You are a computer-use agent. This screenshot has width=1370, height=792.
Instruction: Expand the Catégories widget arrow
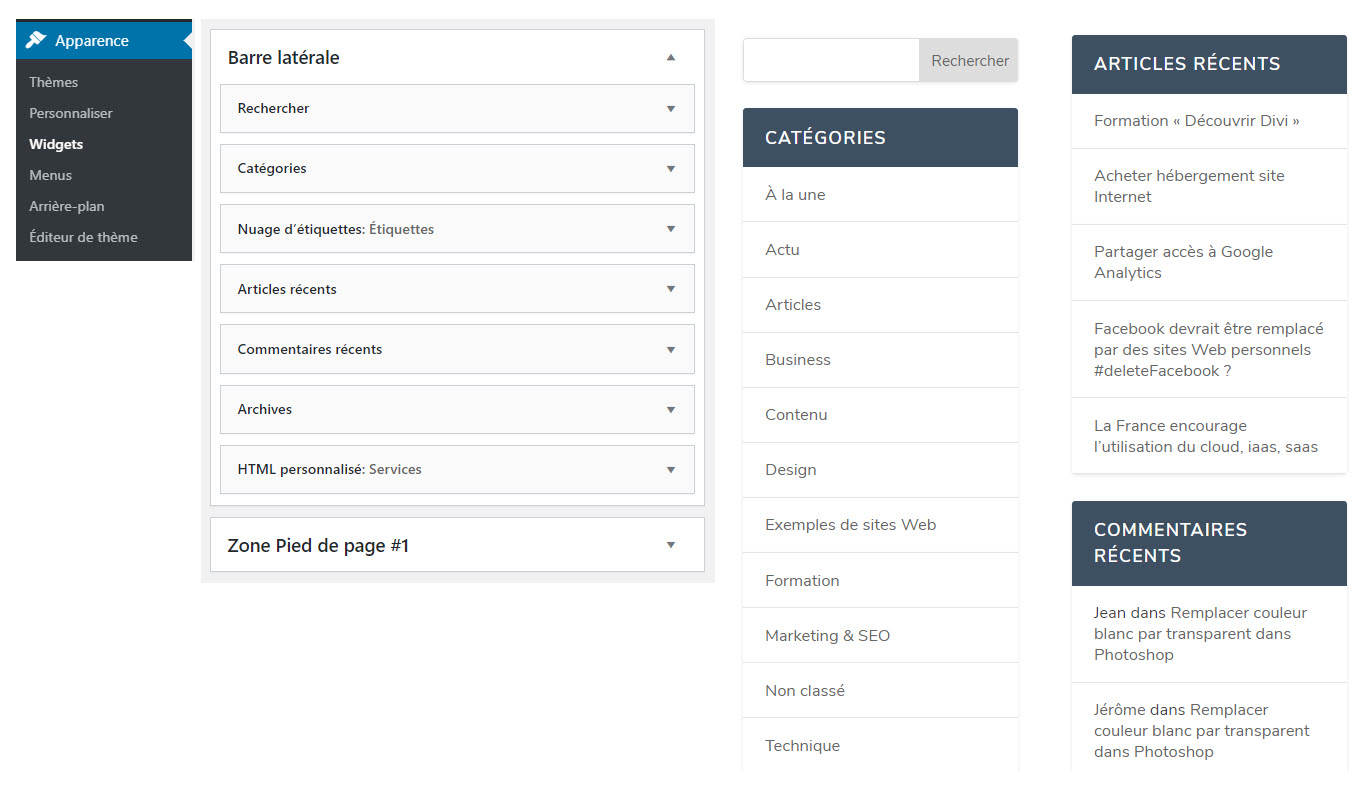671,169
